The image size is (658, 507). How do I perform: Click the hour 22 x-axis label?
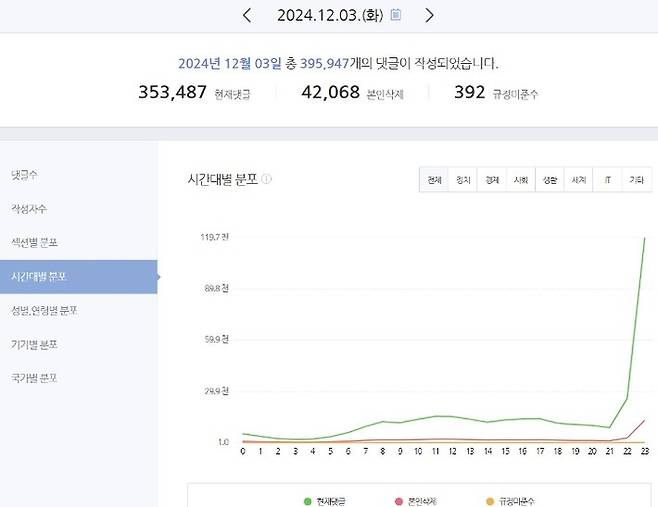pyautogui.click(x=627, y=451)
